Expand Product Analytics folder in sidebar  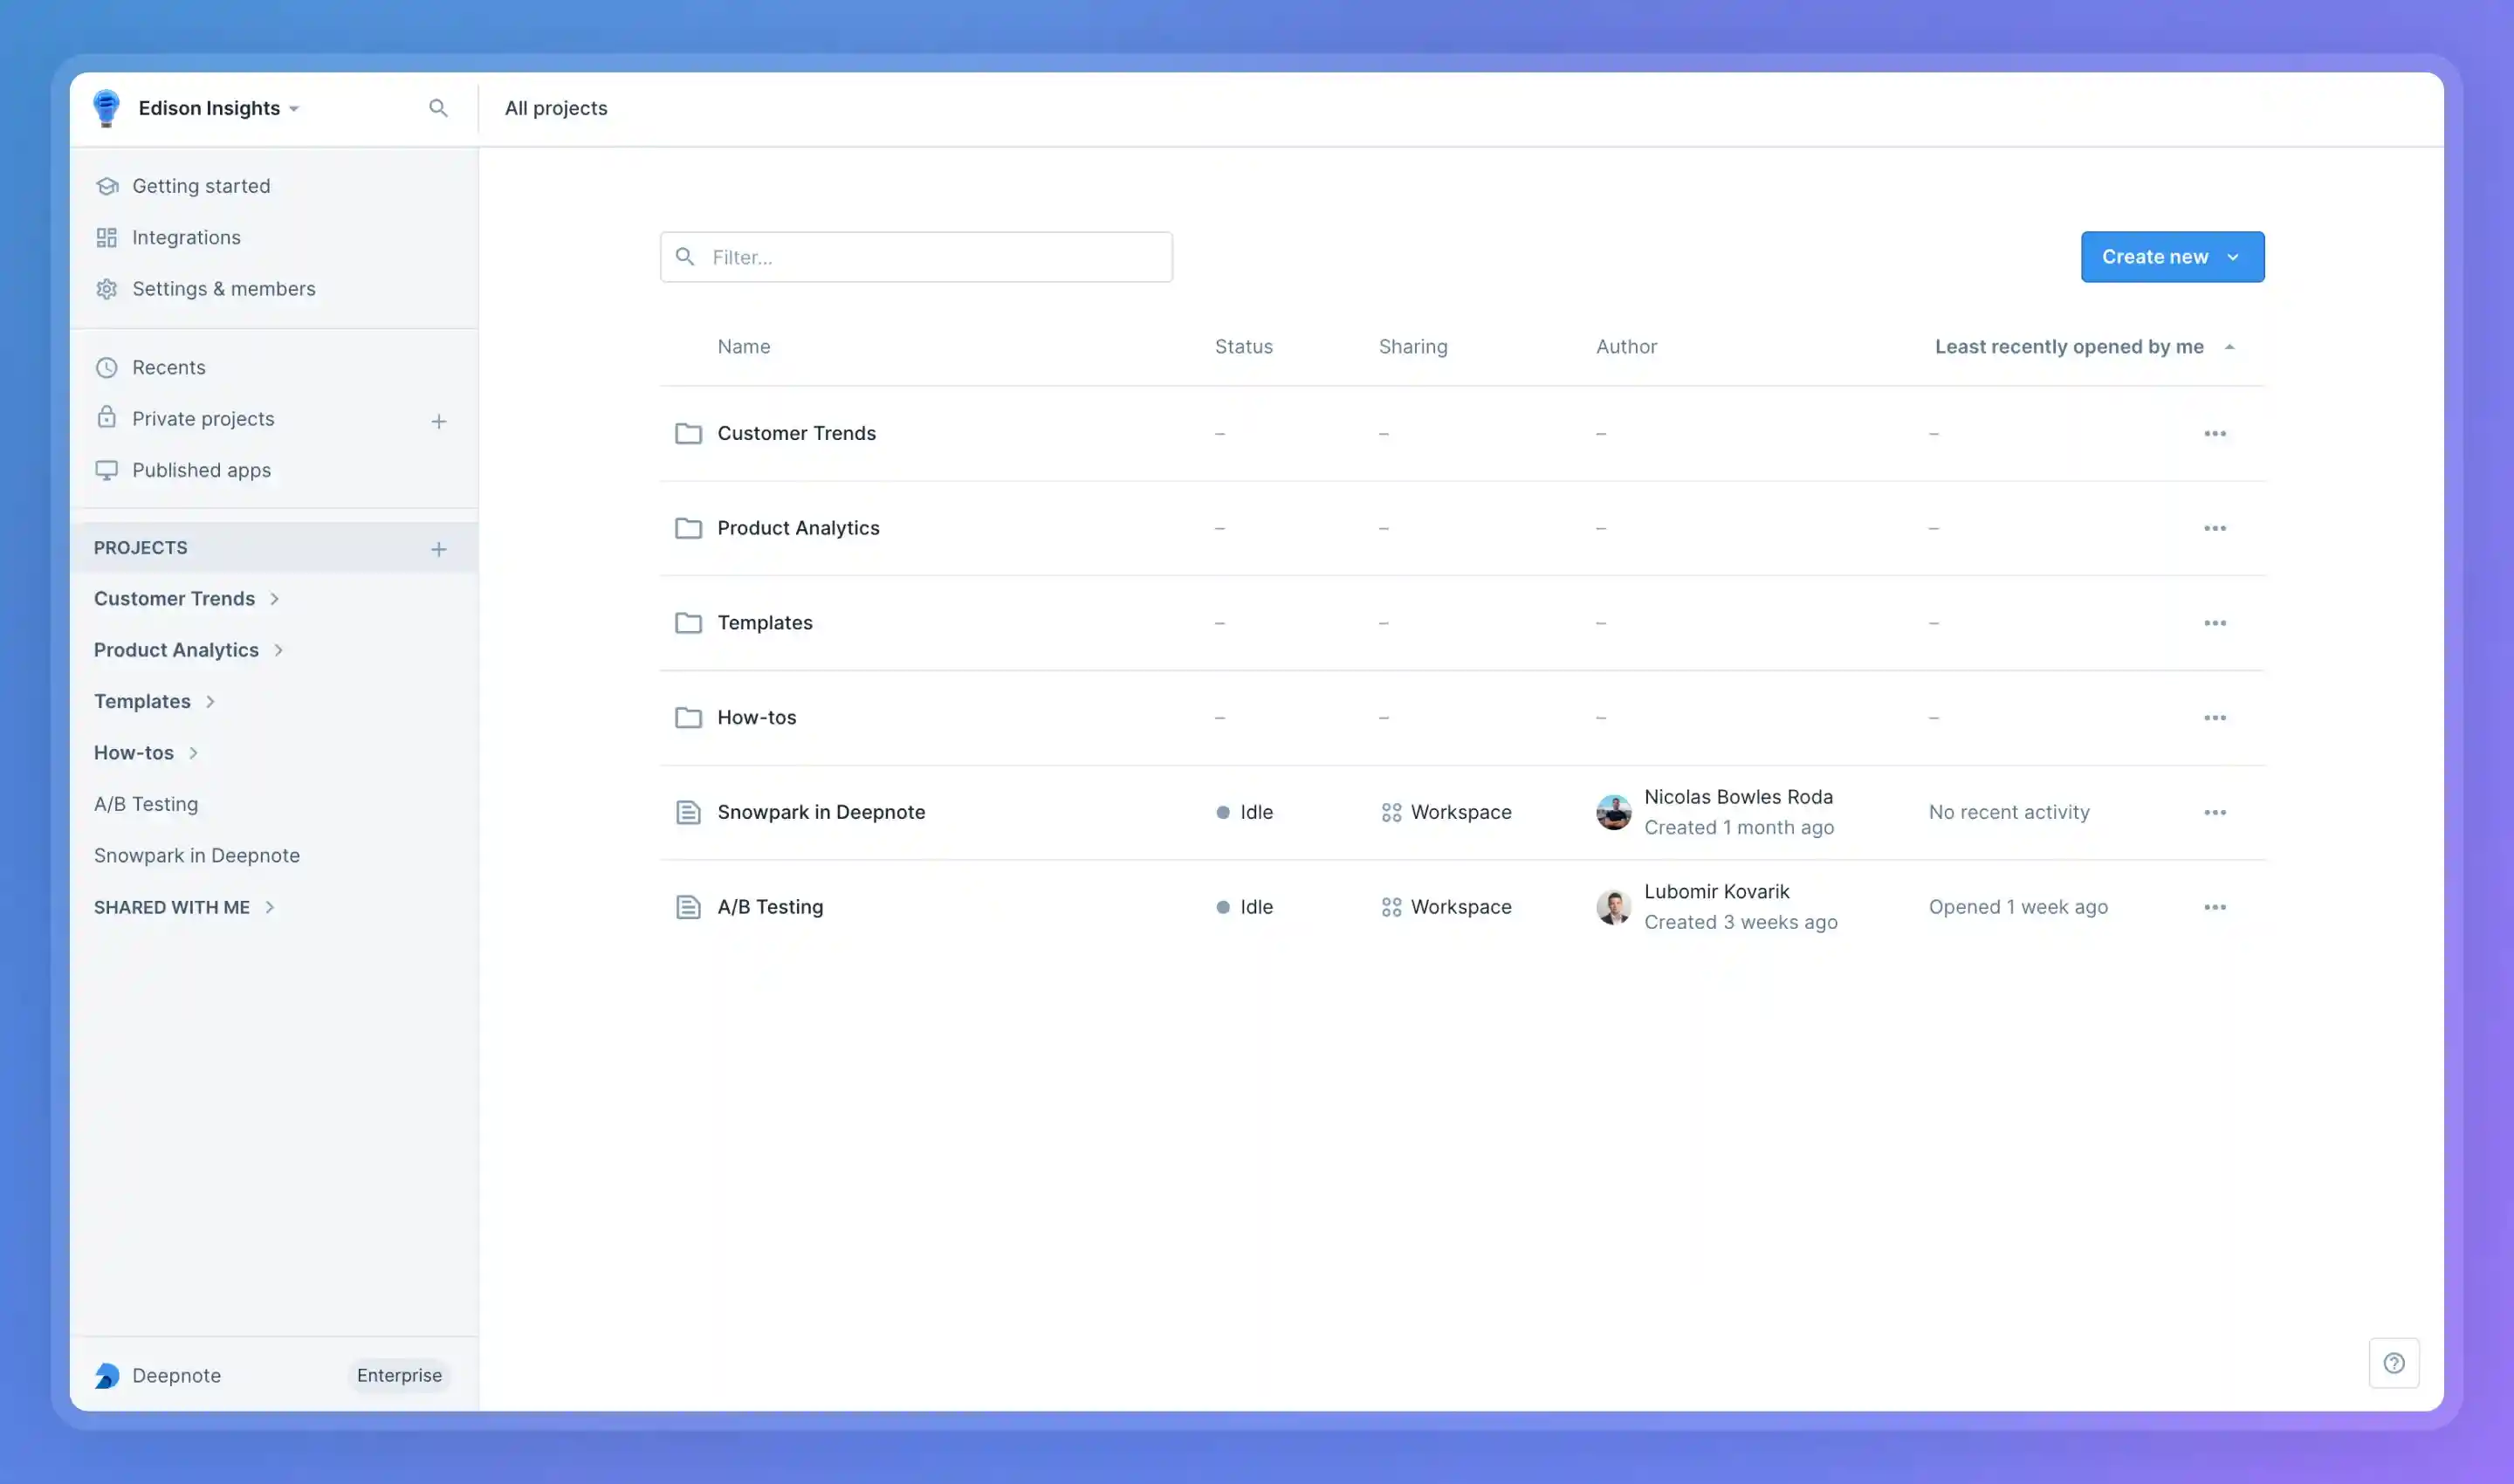point(278,650)
